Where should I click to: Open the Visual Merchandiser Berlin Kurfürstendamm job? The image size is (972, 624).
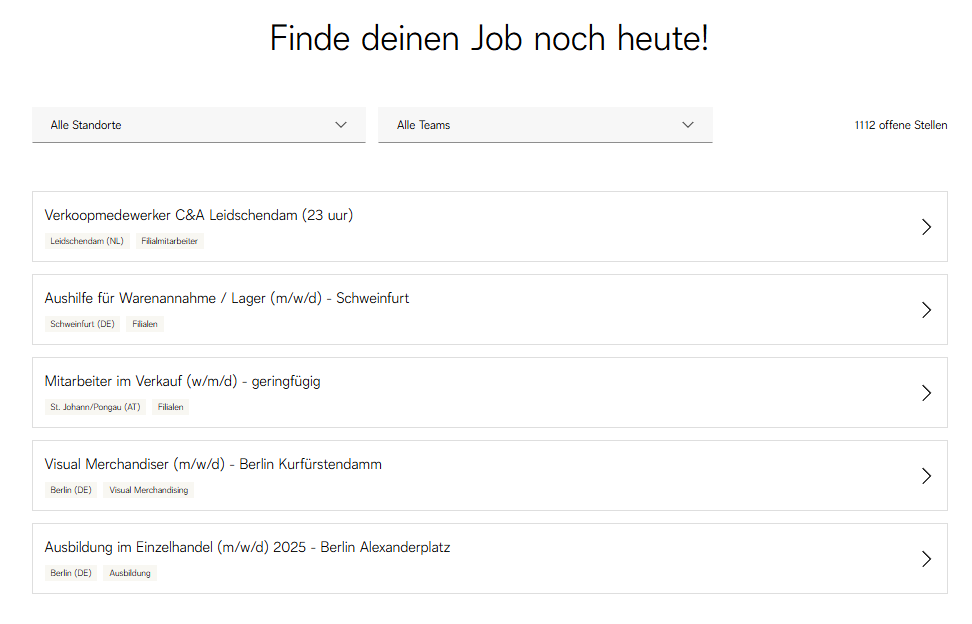pyautogui.click(x=213, y=463)
